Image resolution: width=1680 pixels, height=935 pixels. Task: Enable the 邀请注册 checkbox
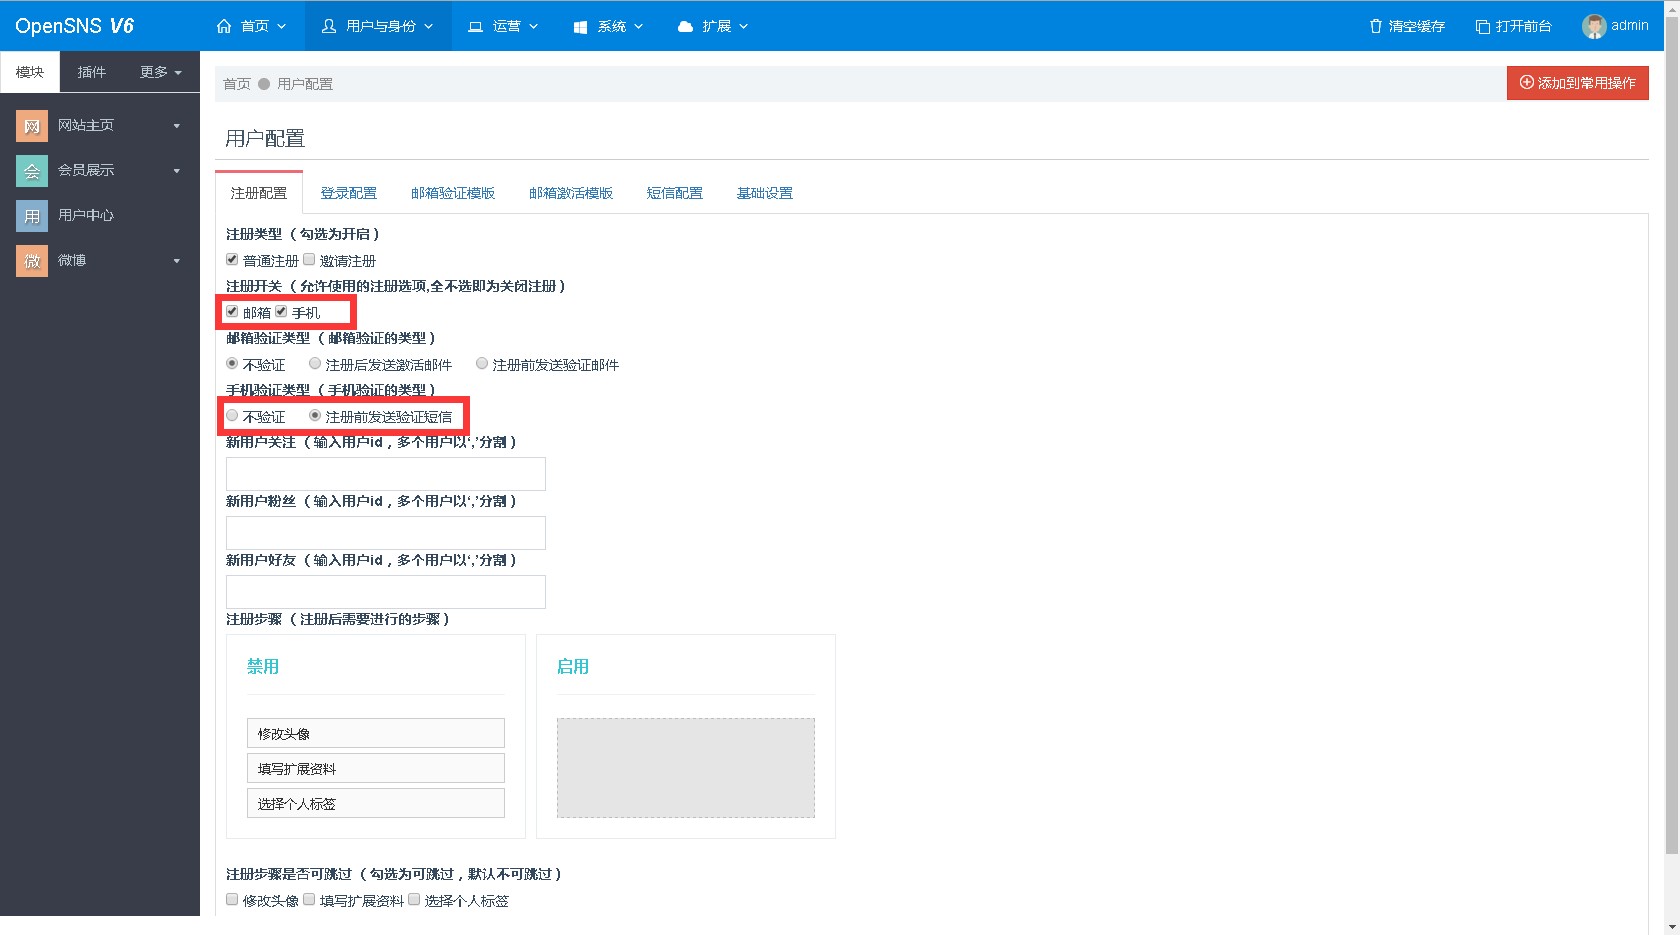coord(309,259)
